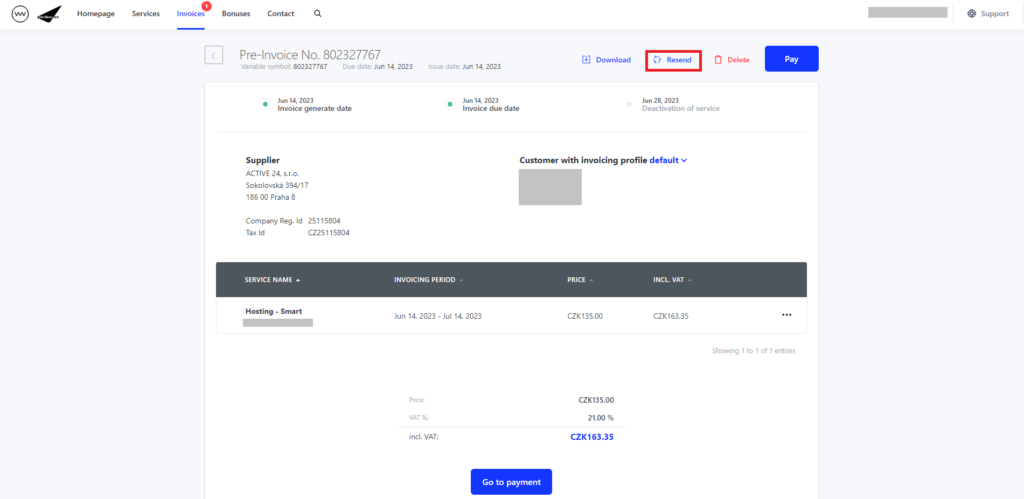Resend the pre-invoice
Image resolution: width=1024 pixels, height=499 pixels.
[x=672, y=60]
